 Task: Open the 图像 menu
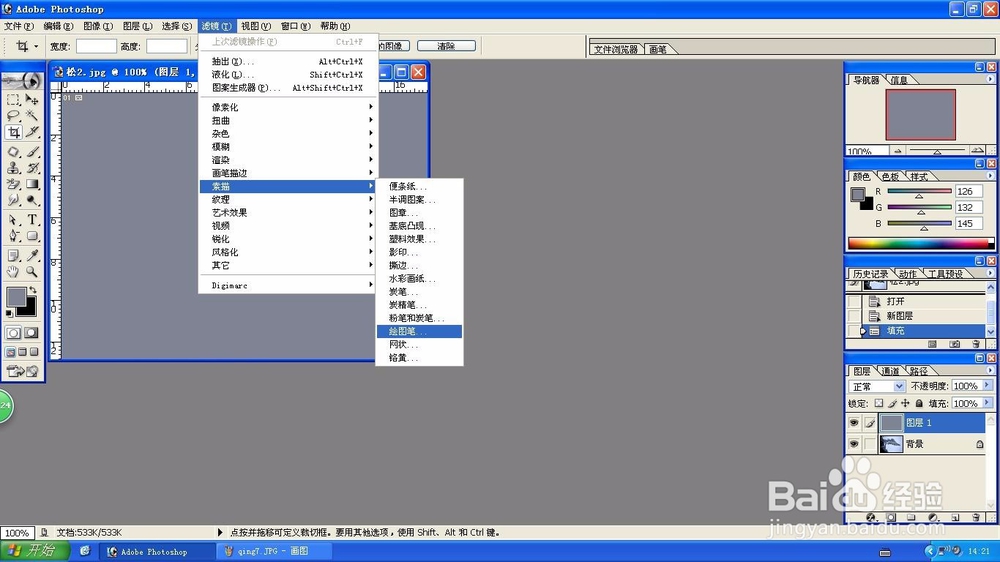98,26
